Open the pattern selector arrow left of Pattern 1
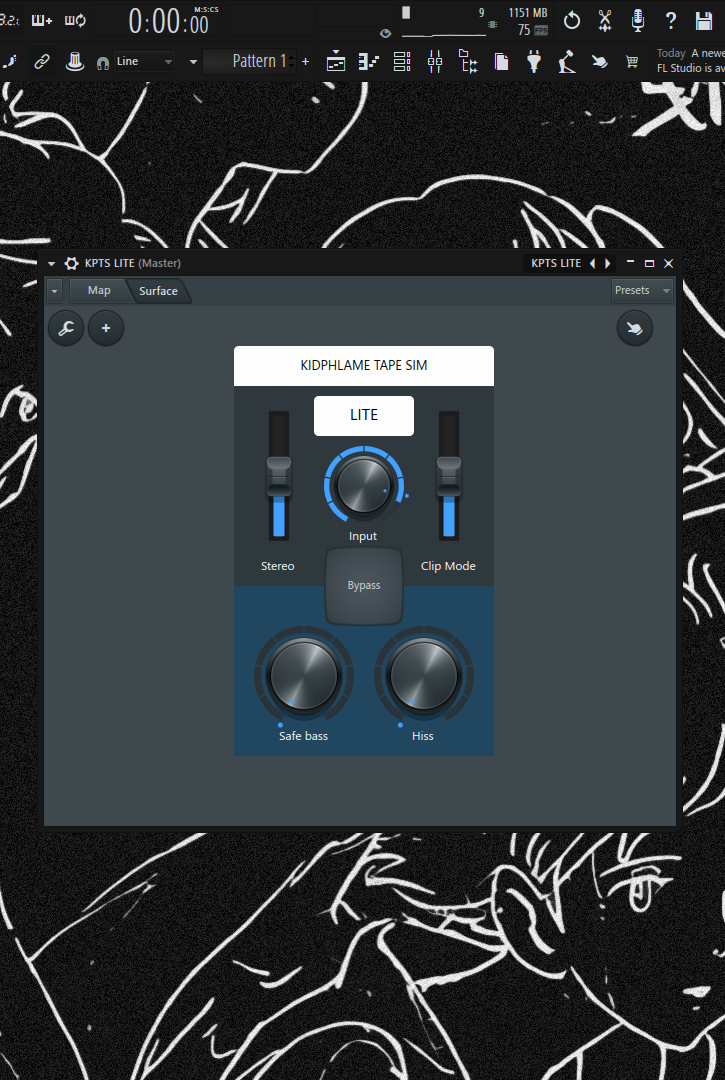This screenshot has width=725, height=1080. [x=193, y=62]
